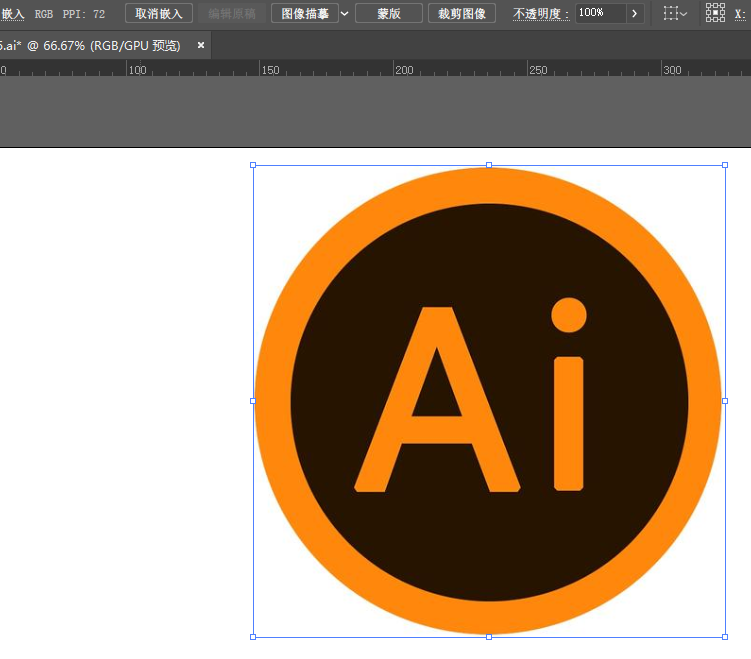
Task: Click the Ai logo image on canvas
Action: pyautogui.click(x=488, y=401)
